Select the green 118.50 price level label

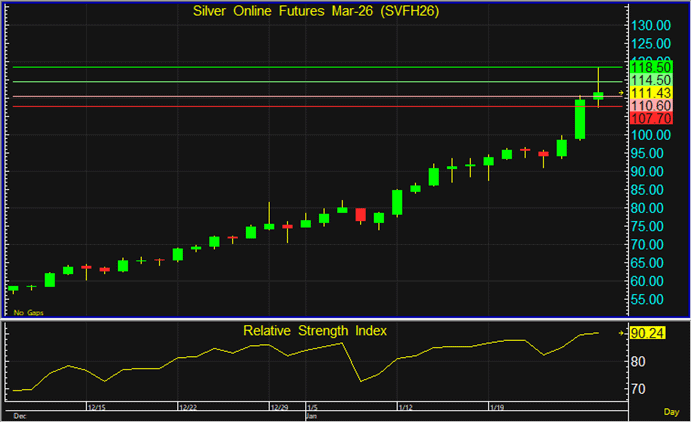tap(650, 67)
